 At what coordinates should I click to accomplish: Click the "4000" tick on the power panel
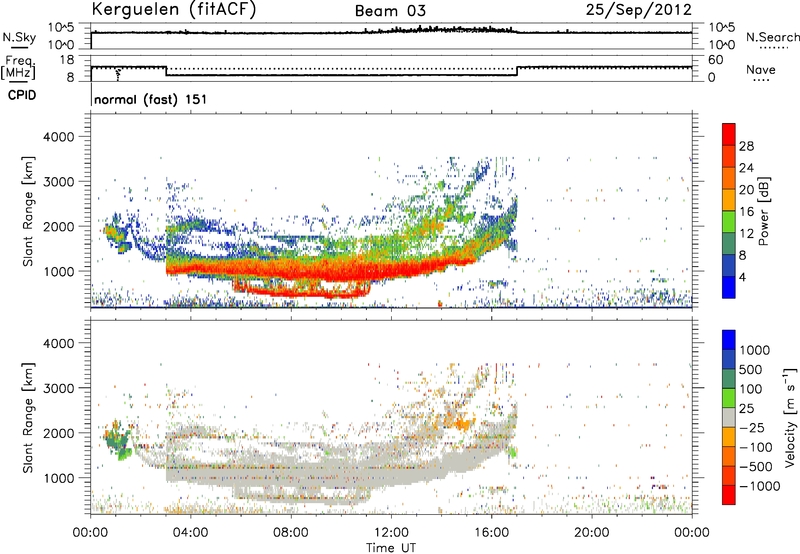tap(58, 137)
